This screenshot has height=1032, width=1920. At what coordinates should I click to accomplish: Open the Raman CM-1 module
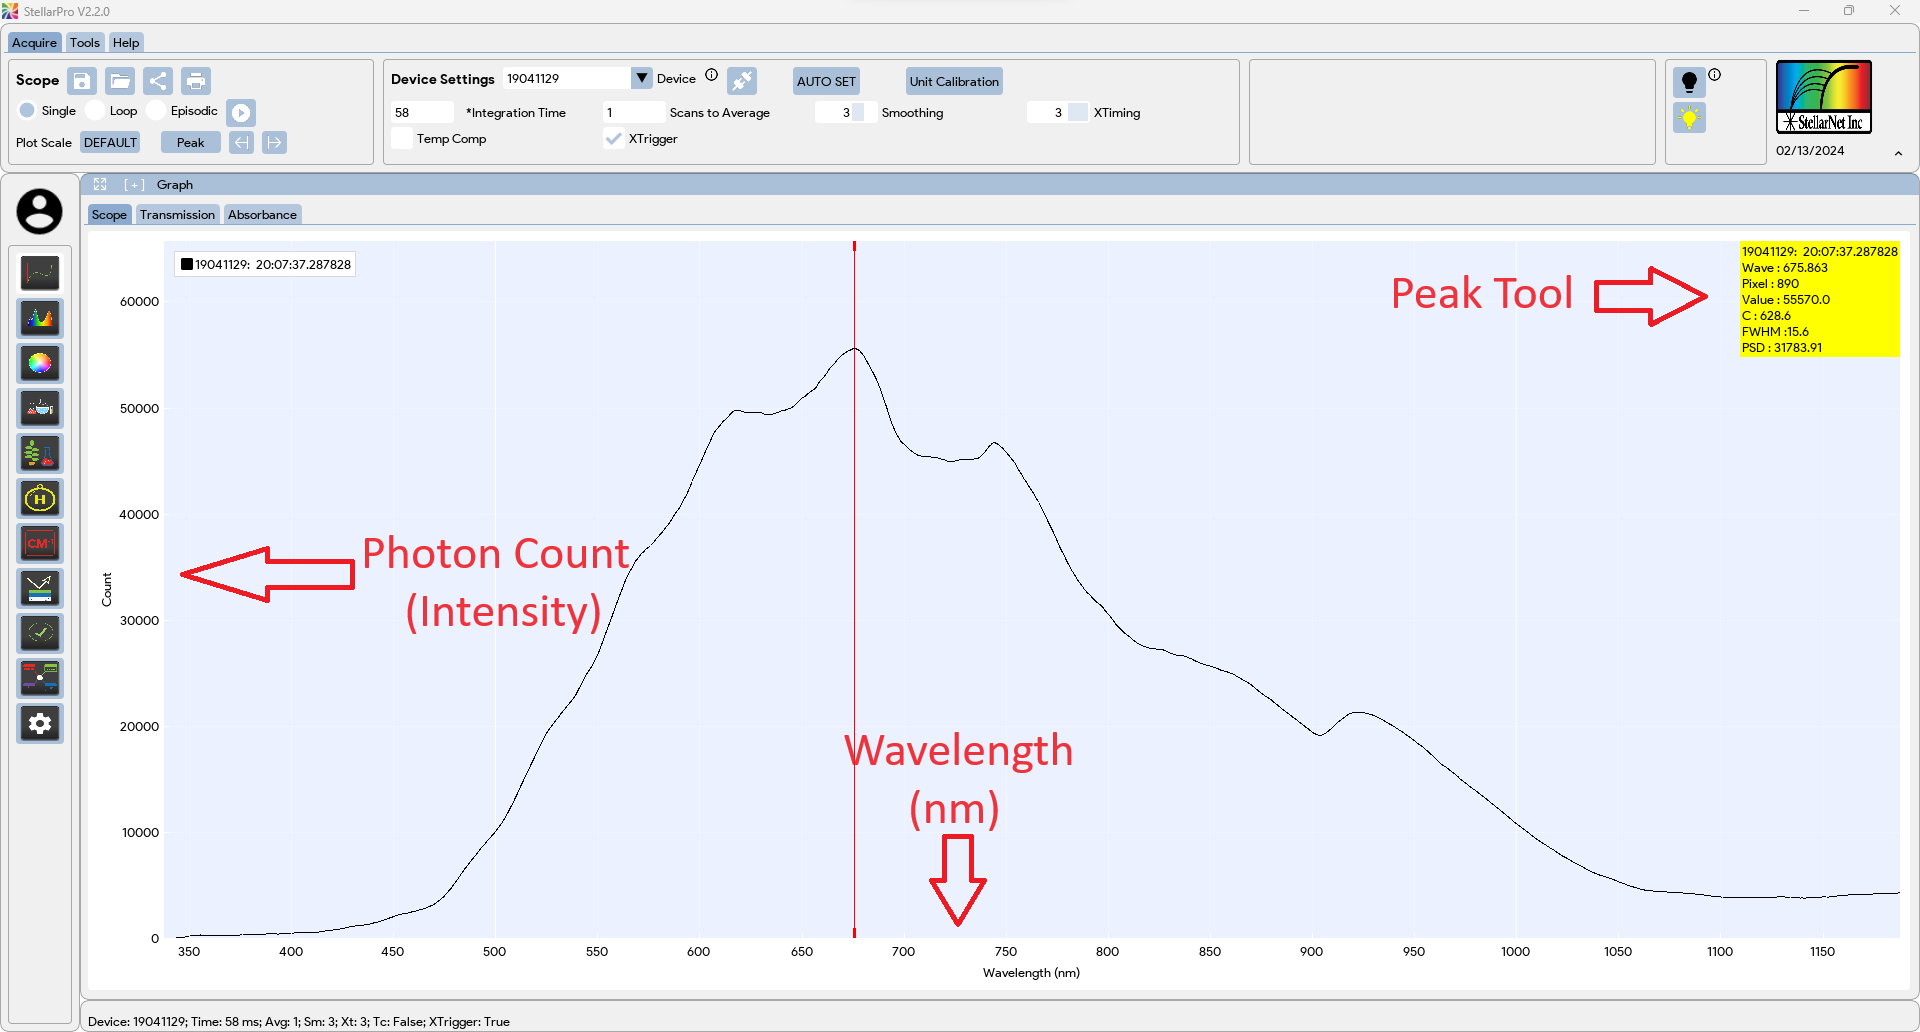(40, 543)
